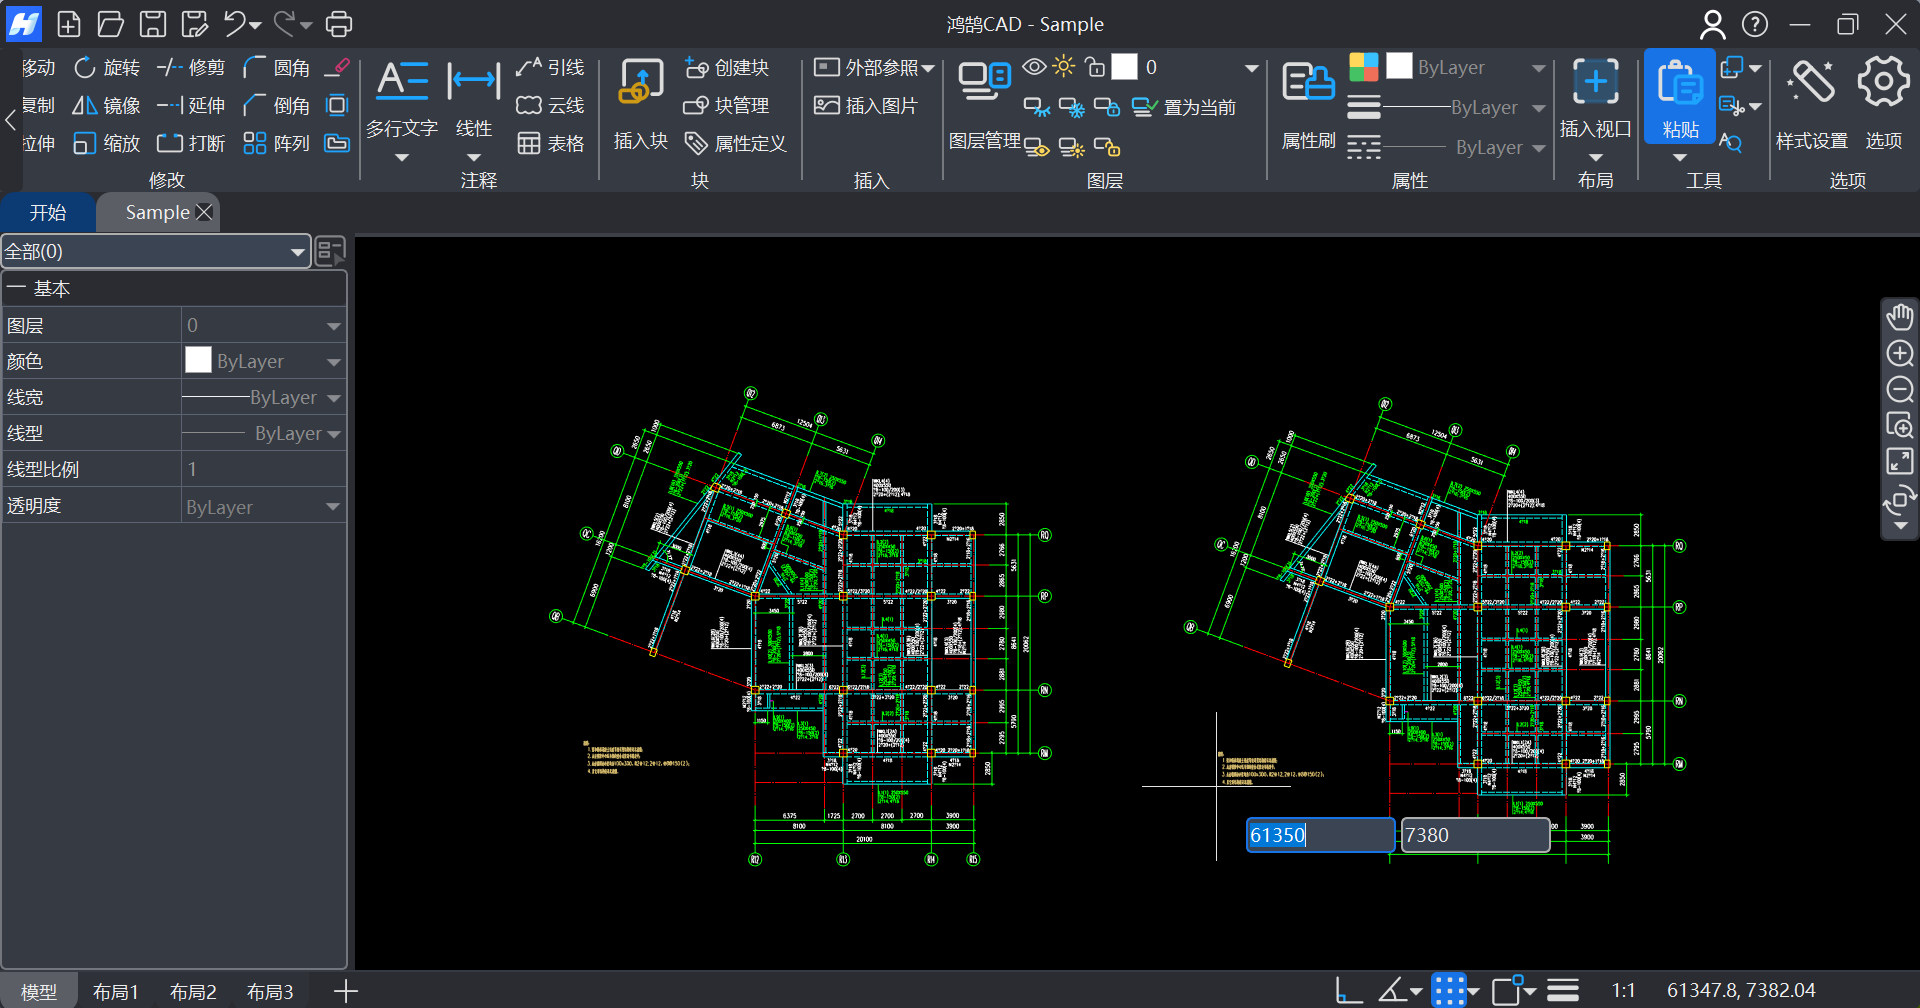Click the Create Block (创建块) button
This screenshot has height=1008, width=1920.
click(727, 68)
